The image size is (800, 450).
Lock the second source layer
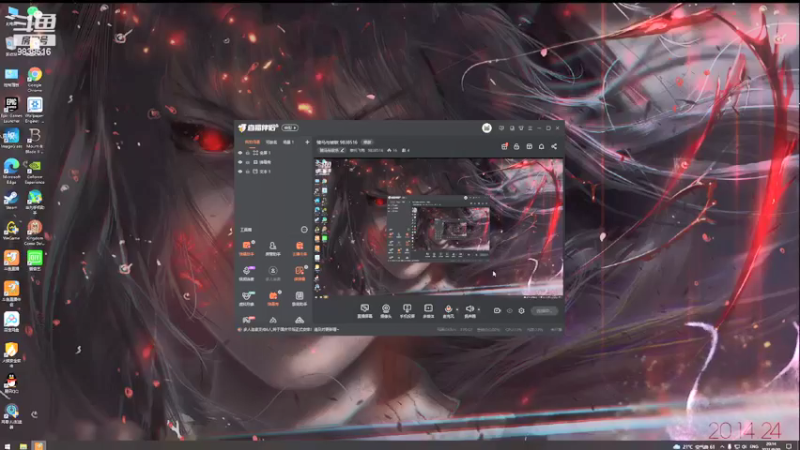(x=248, y=162)
